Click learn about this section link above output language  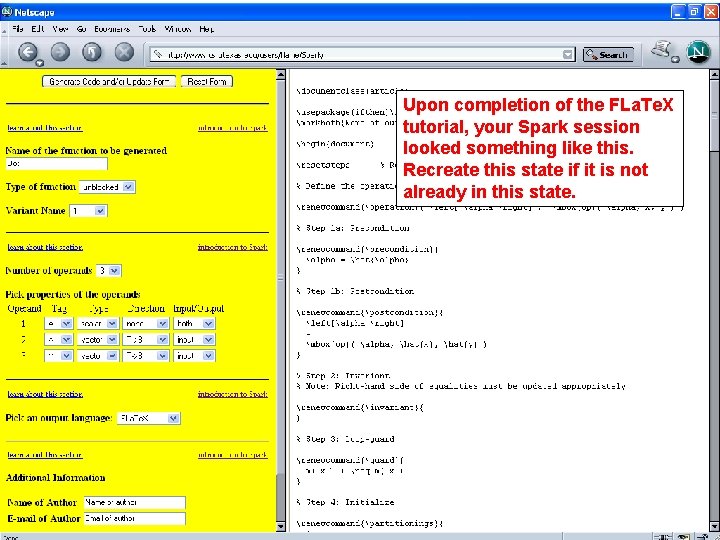tap(45, 394)
